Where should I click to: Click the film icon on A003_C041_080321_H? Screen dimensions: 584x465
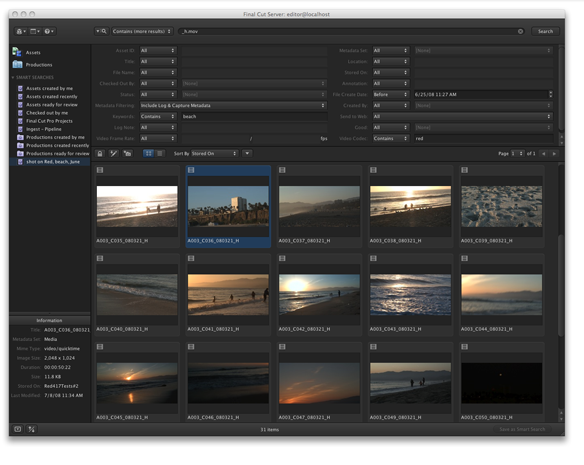click(x=191, y=258)
